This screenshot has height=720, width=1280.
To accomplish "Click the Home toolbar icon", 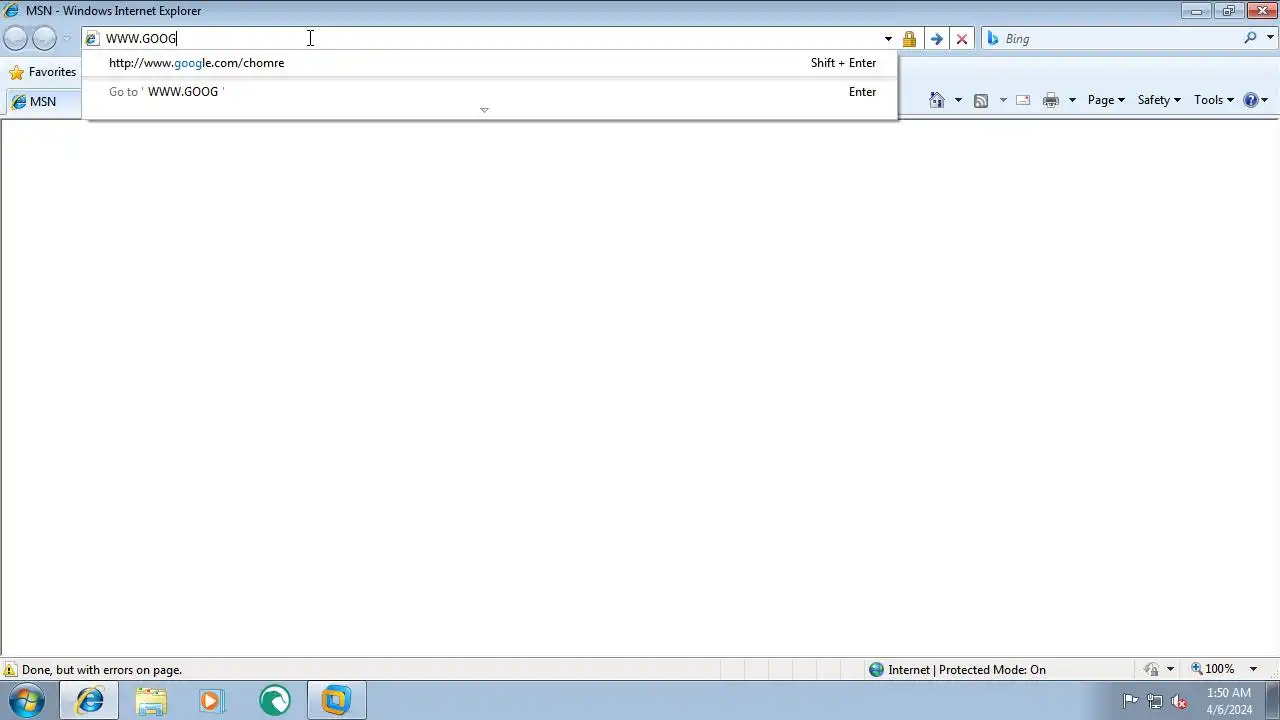I will point(936,100).
